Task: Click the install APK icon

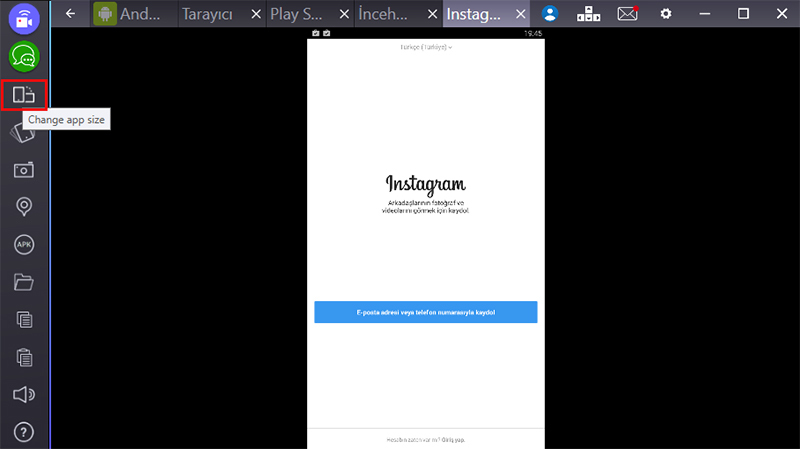Action: coord(24,244)
